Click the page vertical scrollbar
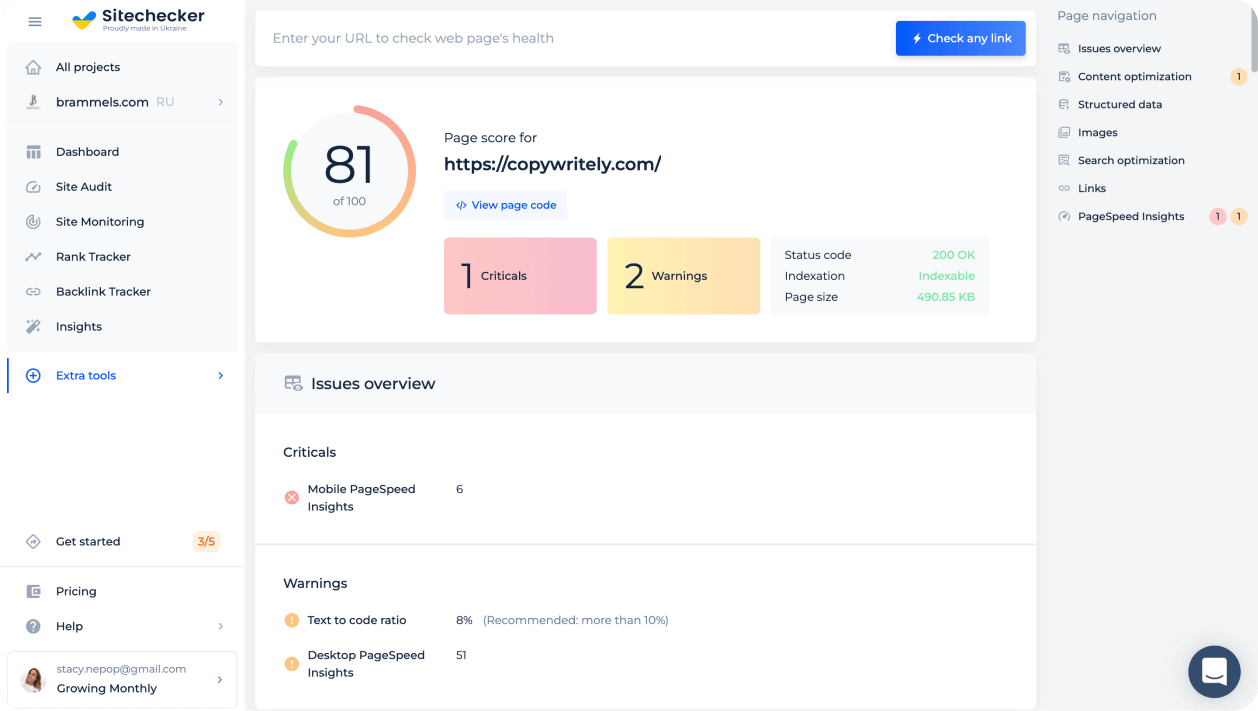The height and width of the screenshot is (711, 1258). (x=1254, y=40)
